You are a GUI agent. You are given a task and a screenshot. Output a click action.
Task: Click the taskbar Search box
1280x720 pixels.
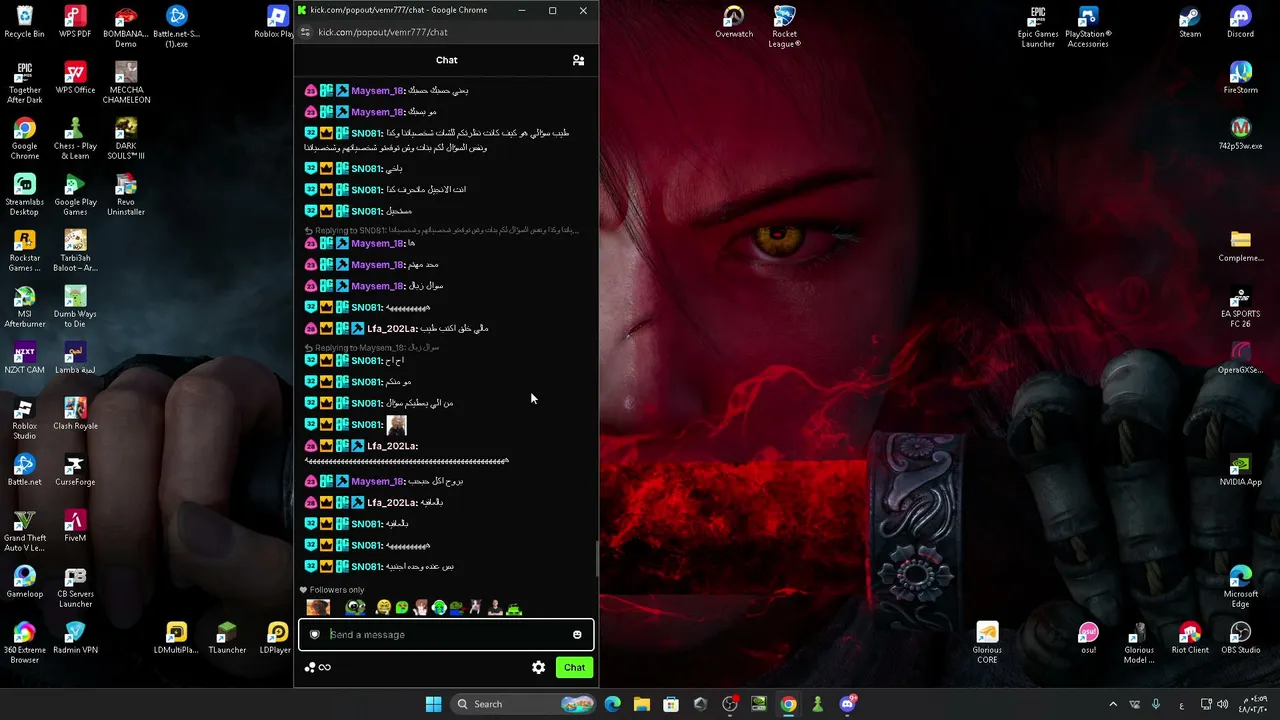pyautogui.click(x=523, y=704)
